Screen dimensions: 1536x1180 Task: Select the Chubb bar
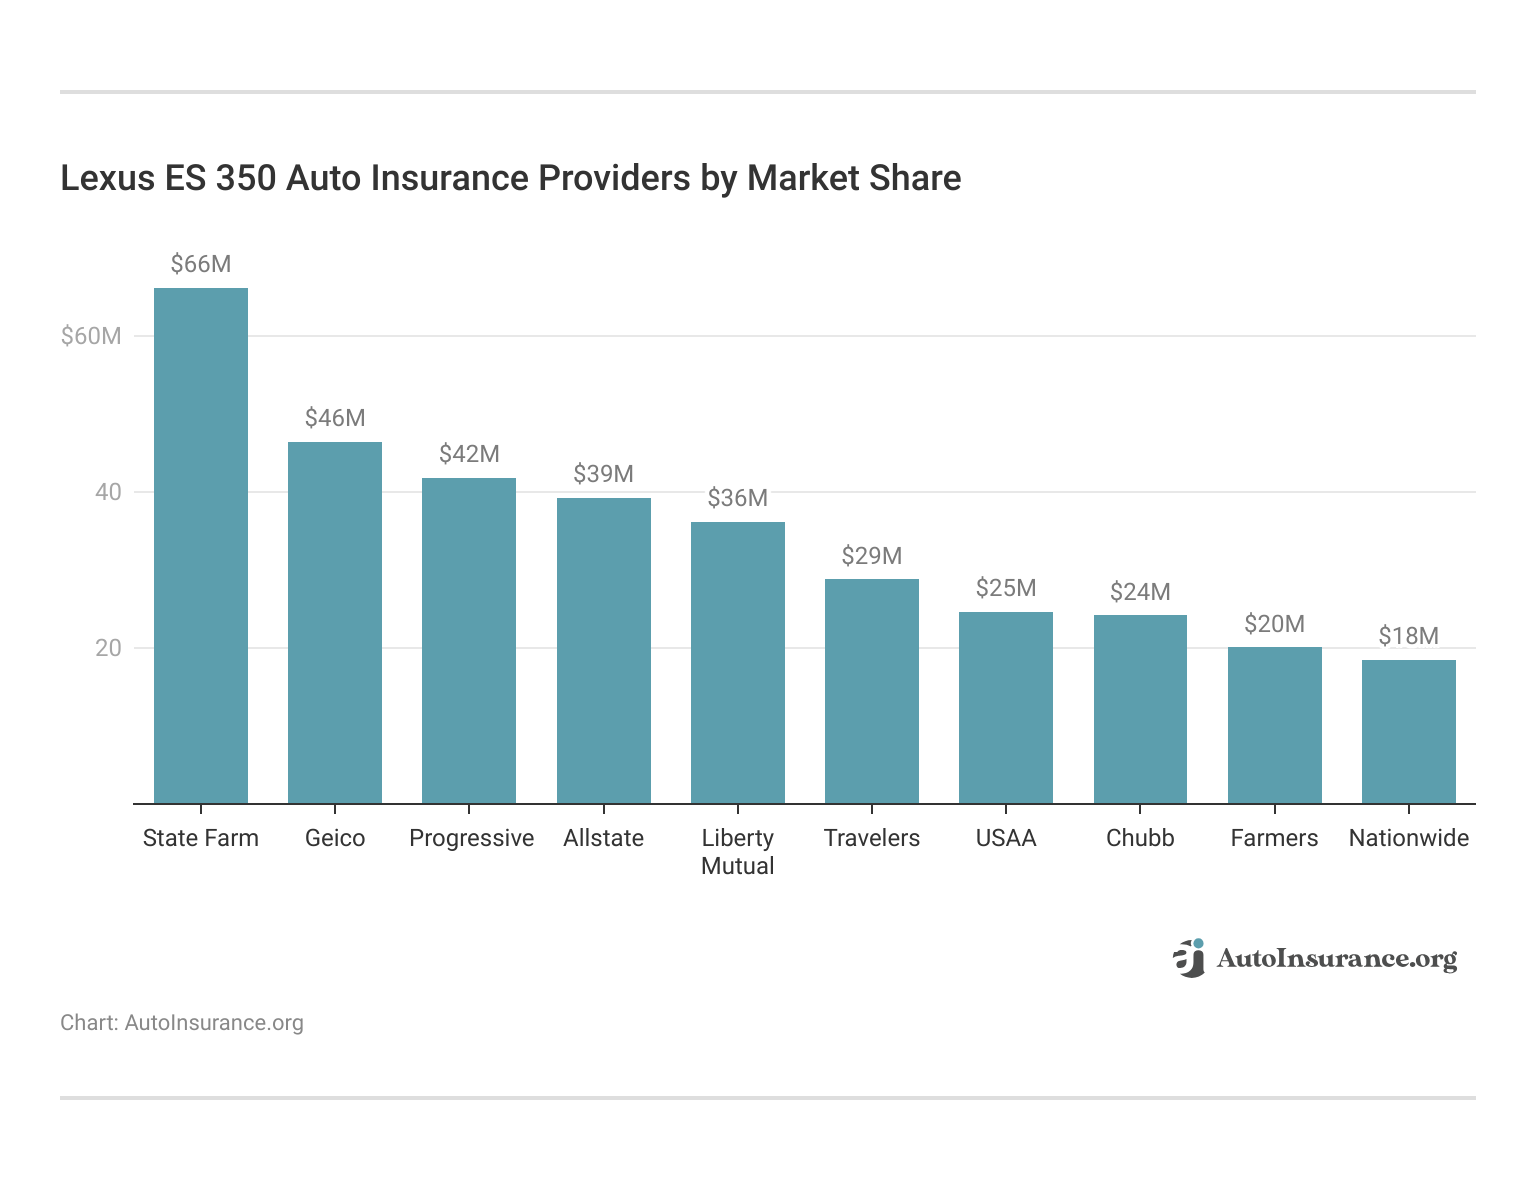point(1140,709)
